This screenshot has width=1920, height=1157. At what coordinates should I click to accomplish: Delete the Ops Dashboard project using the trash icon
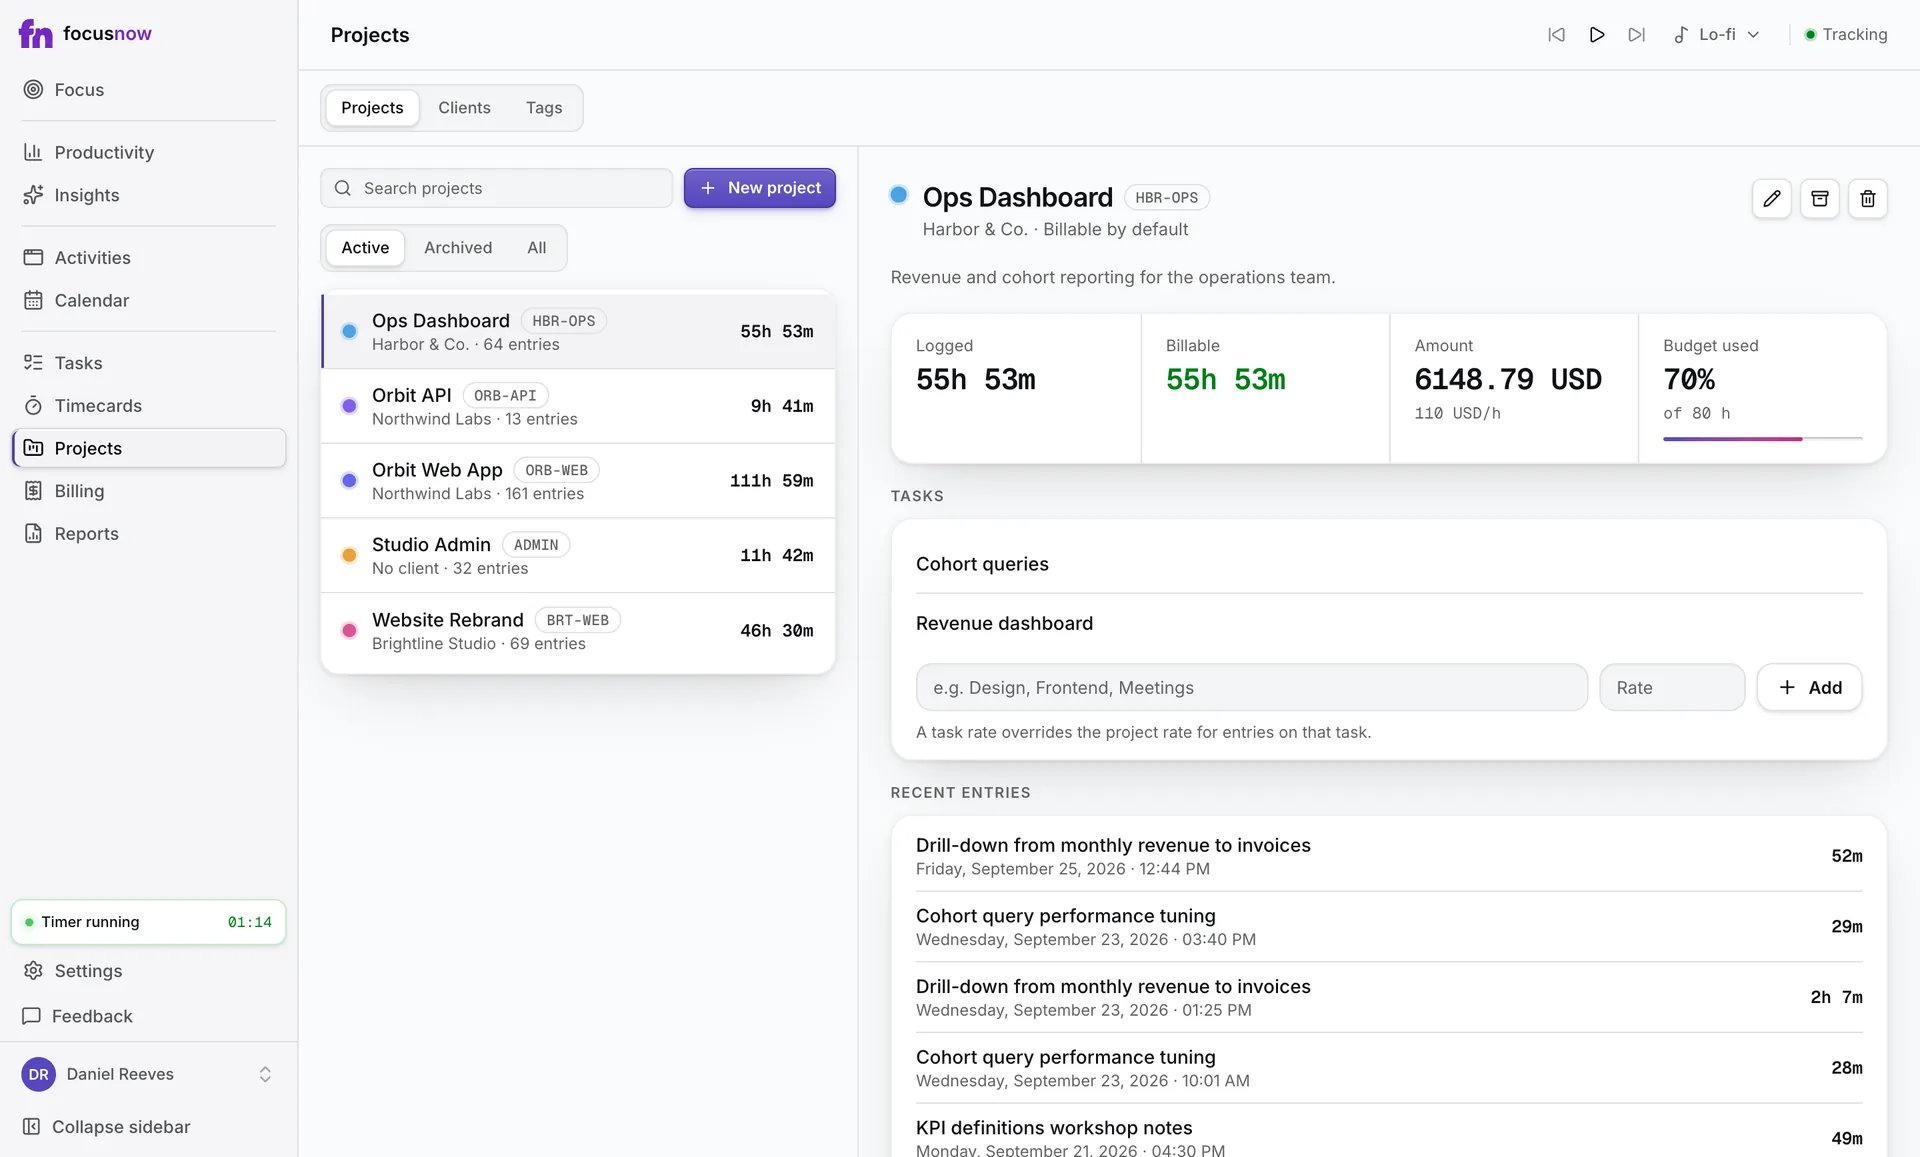click(1868, 199)
